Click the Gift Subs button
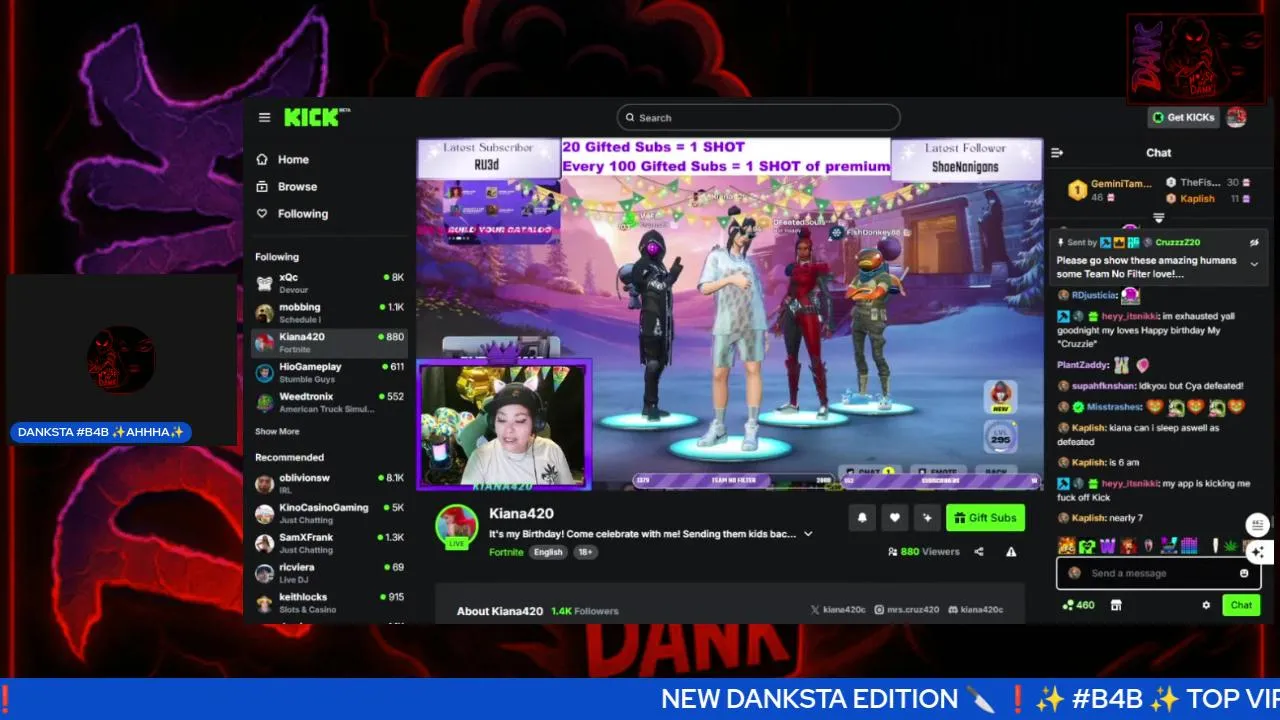 pyautogui.click(x=985, y=518)
